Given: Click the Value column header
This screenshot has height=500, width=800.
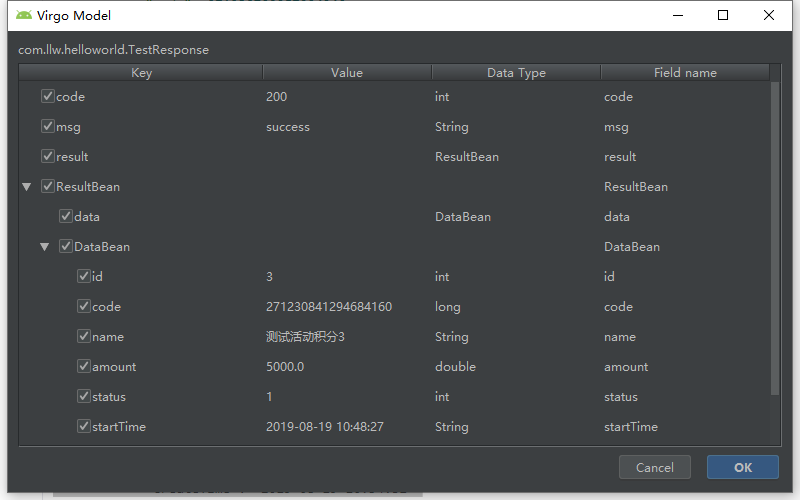Looking at the screenshot, I should click(347, 72).
